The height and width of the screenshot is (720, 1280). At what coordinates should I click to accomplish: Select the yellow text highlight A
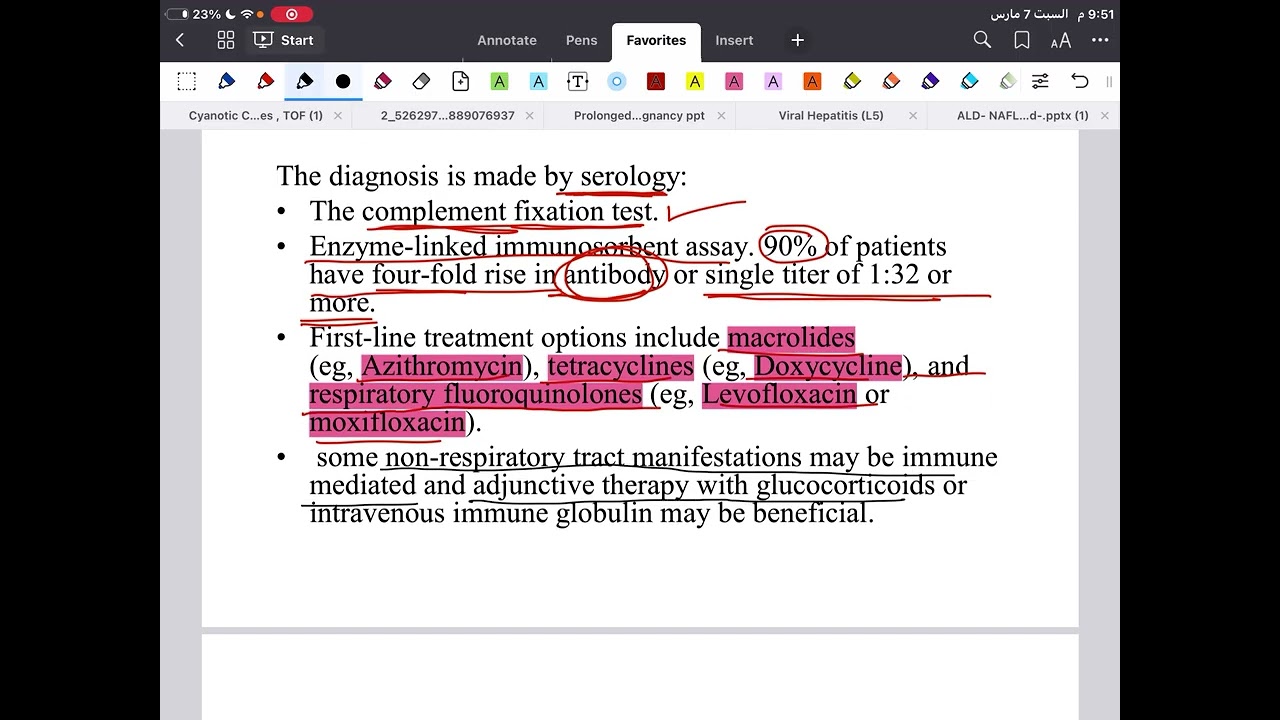(x=695, y=81)
